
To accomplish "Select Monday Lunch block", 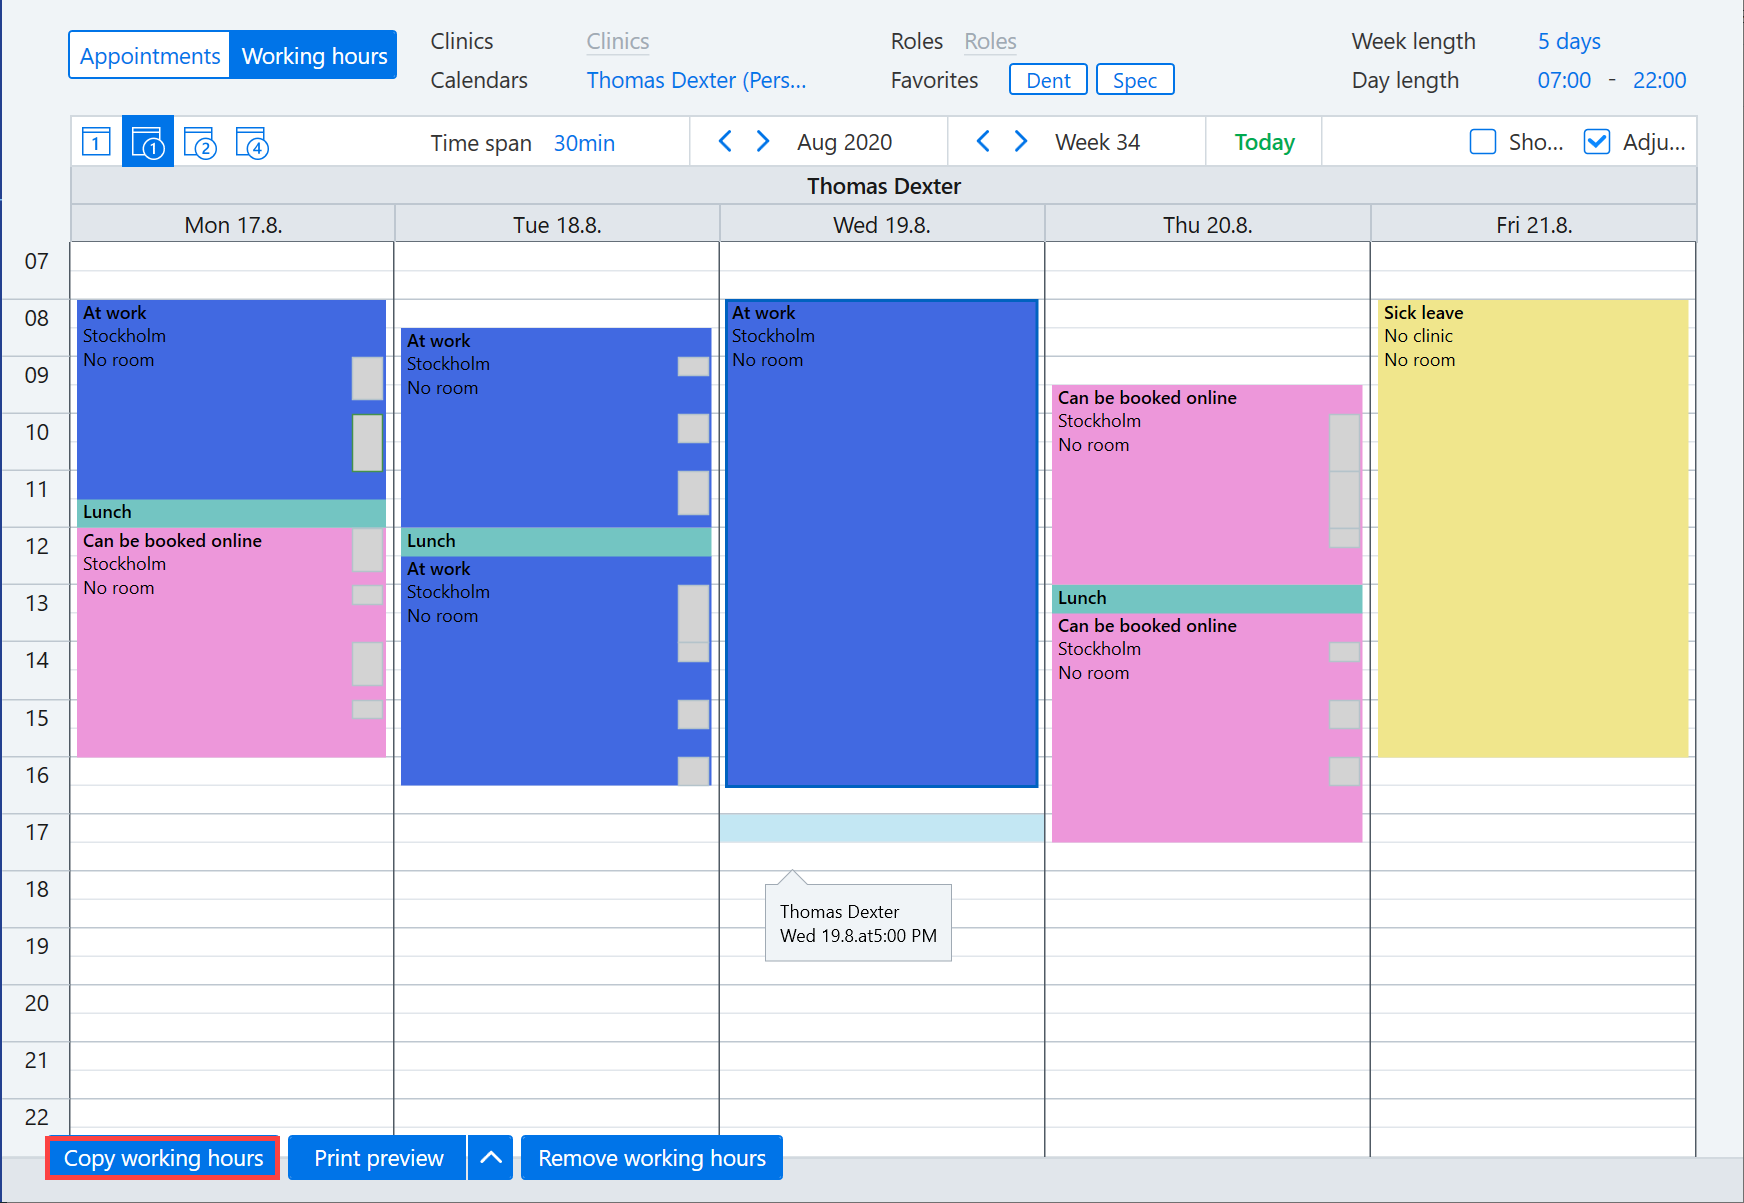I will click(x=231, y=513).
